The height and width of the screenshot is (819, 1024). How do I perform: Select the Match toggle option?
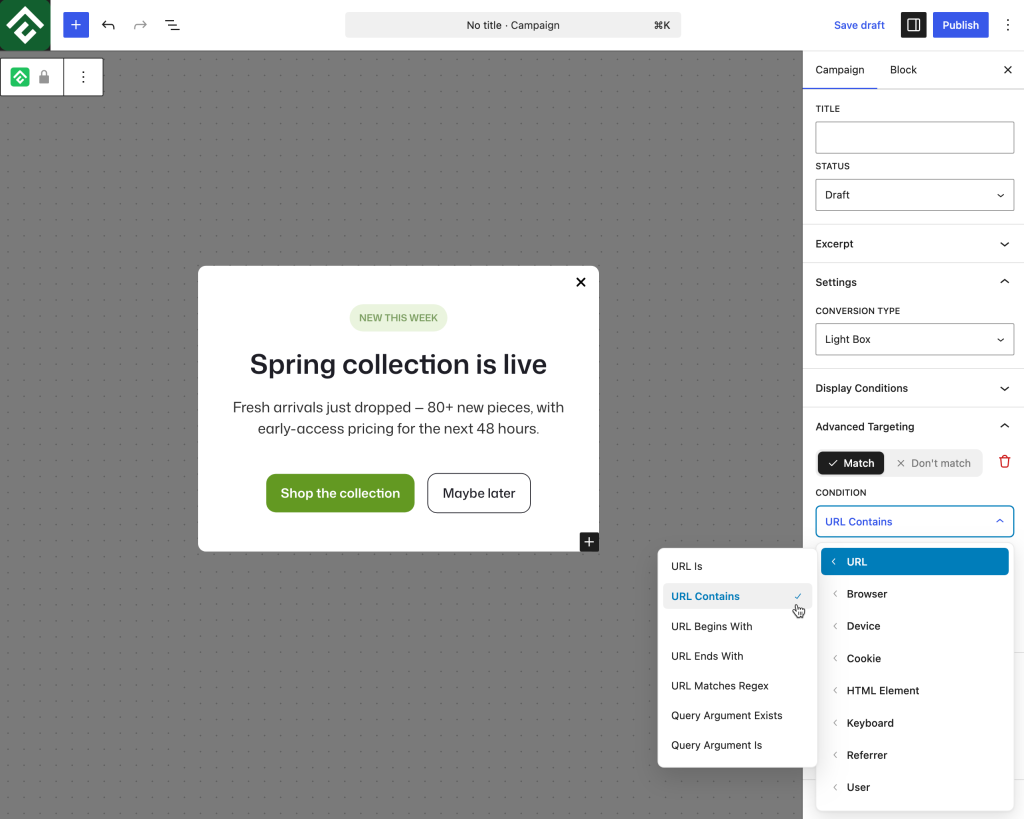pyautogui.click(x=850, y=463)
